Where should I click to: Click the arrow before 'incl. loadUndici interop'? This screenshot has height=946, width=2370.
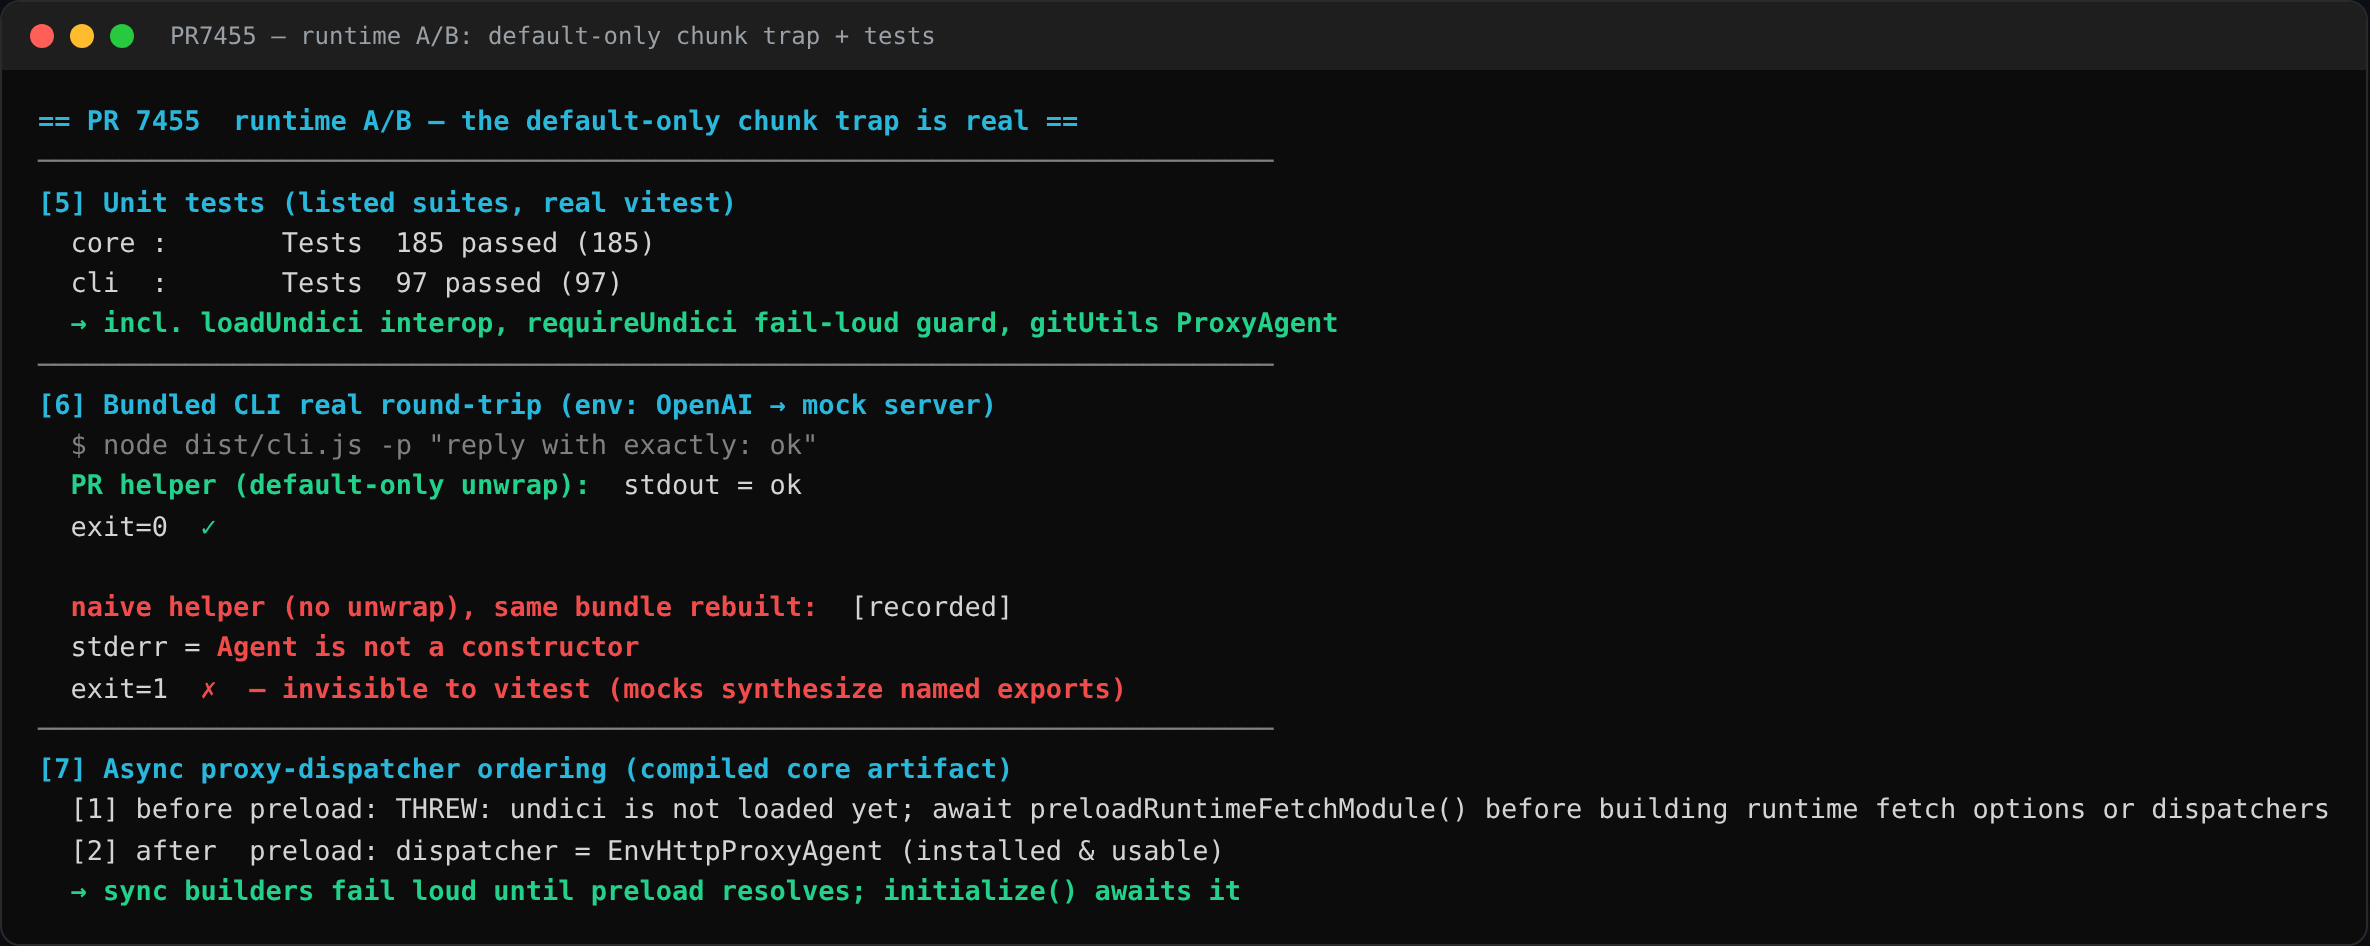pos(79,323)
